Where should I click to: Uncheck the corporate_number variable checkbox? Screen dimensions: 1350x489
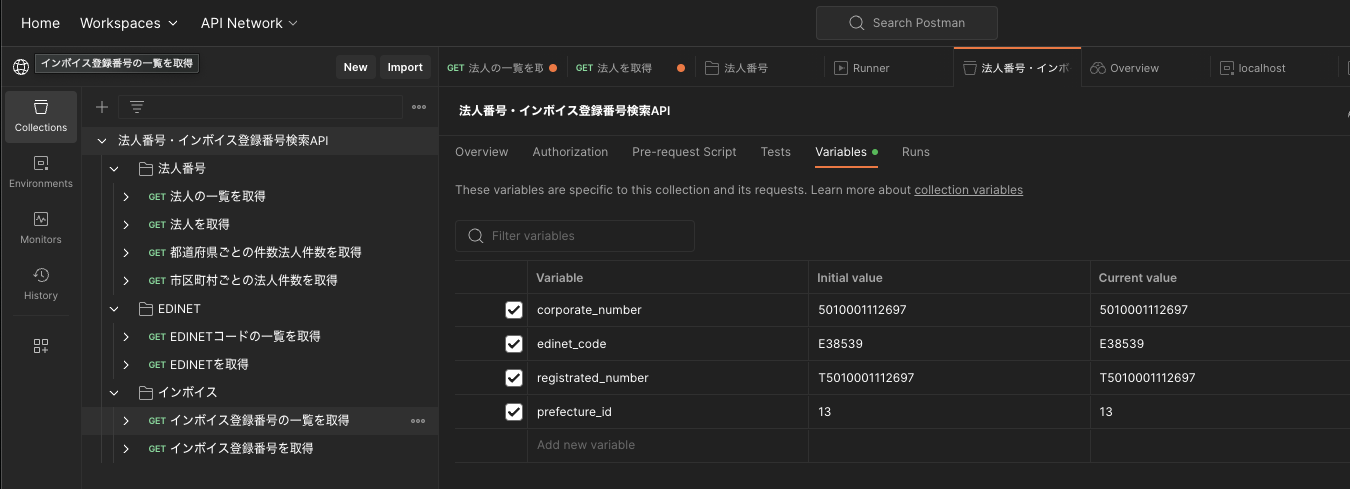point(514,310)
